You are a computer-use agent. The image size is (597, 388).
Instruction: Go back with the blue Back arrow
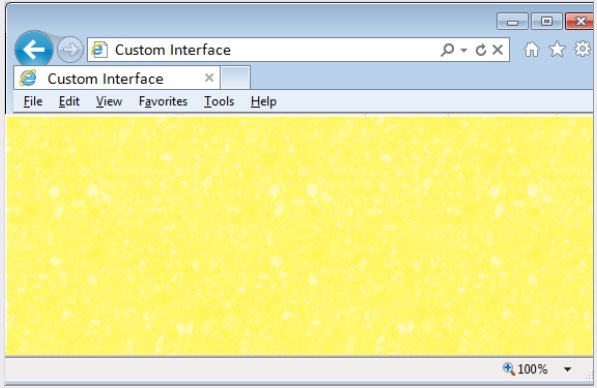pyautogui.click(x=34, y=49)
